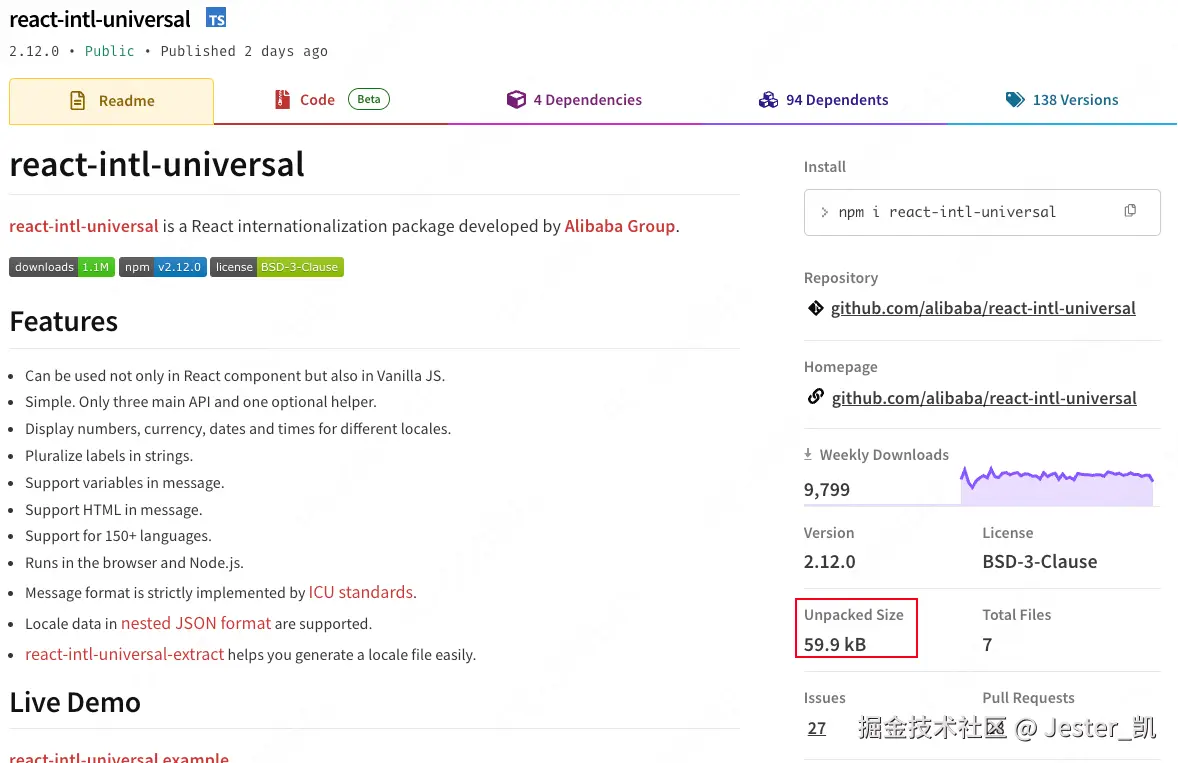Click the homepage chain link icon
The image size is (1178, 763).
815,397
